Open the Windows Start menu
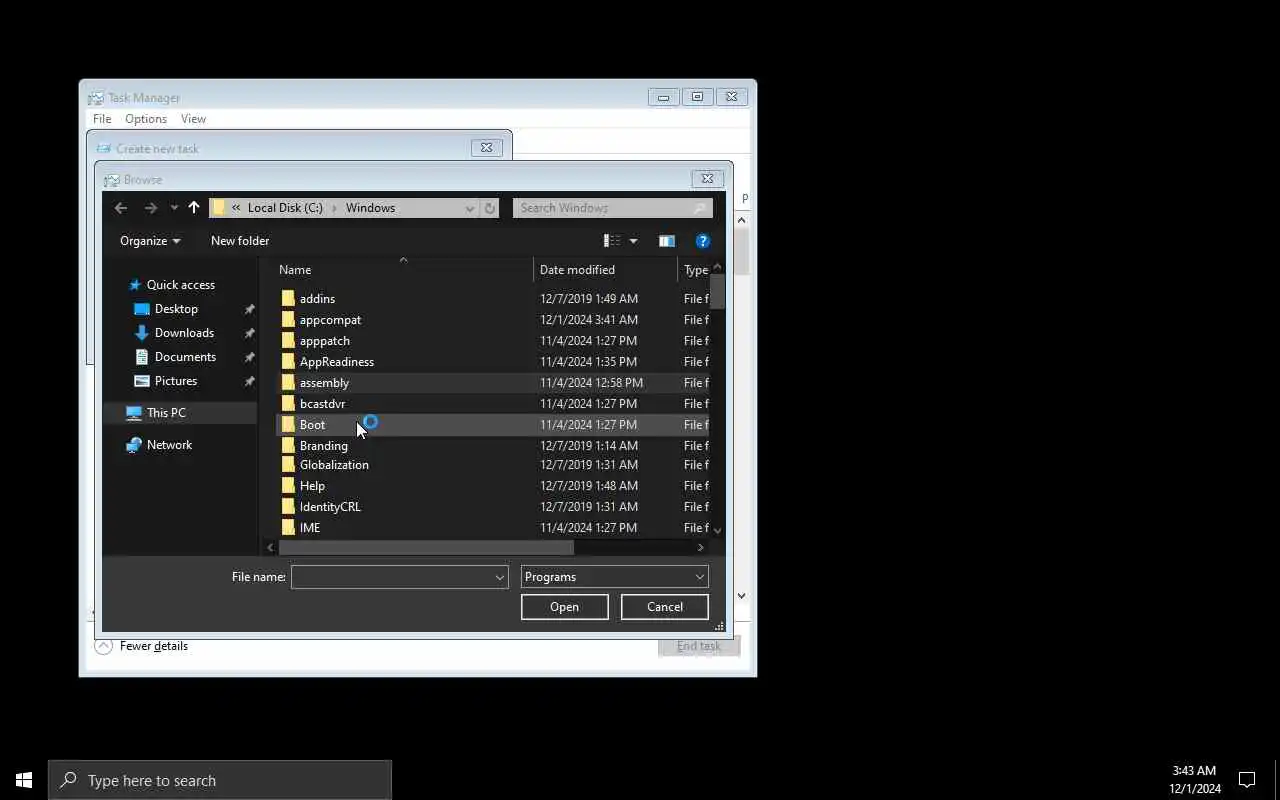The width and height of the screenshot is (1280, 800). (x=24, y=780)
